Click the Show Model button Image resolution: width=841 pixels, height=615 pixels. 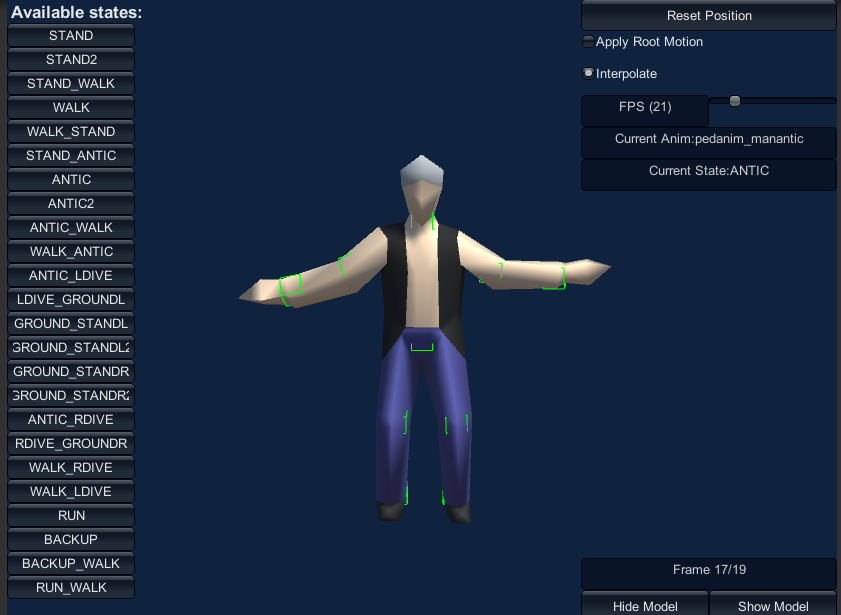(773, 606)
